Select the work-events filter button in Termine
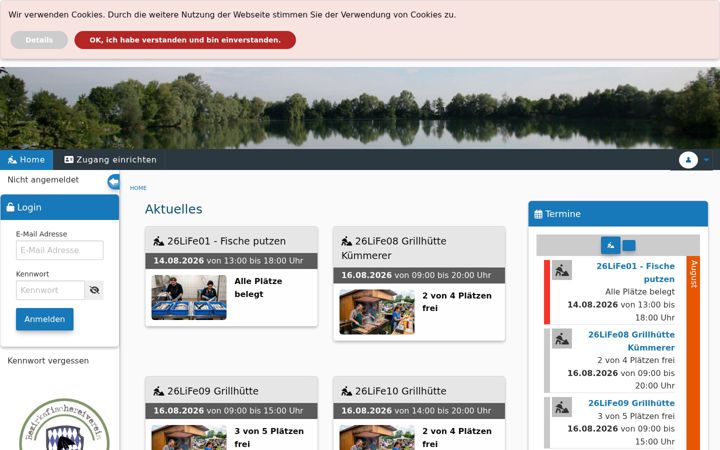 click(x=611, y=245)
